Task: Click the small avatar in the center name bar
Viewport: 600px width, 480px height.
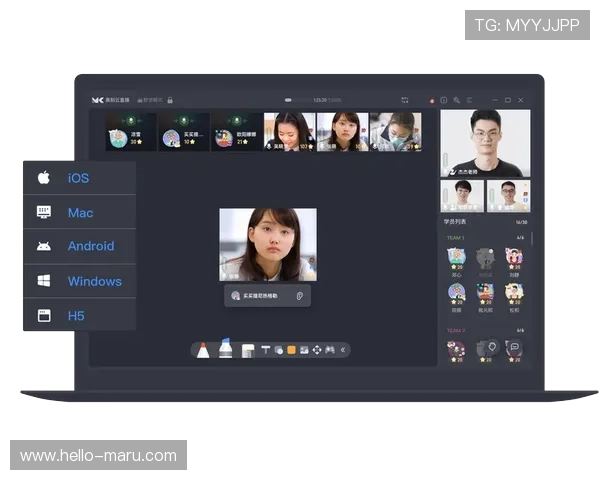Action: pos(235,296)
